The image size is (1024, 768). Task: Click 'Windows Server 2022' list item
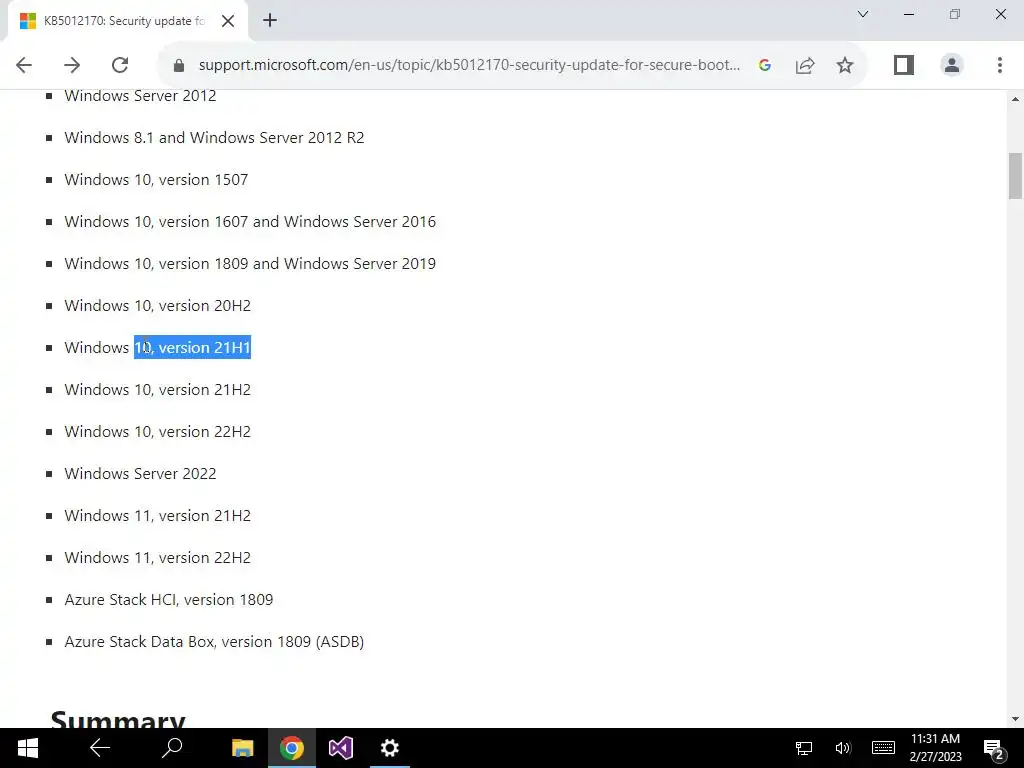point(140,473)
